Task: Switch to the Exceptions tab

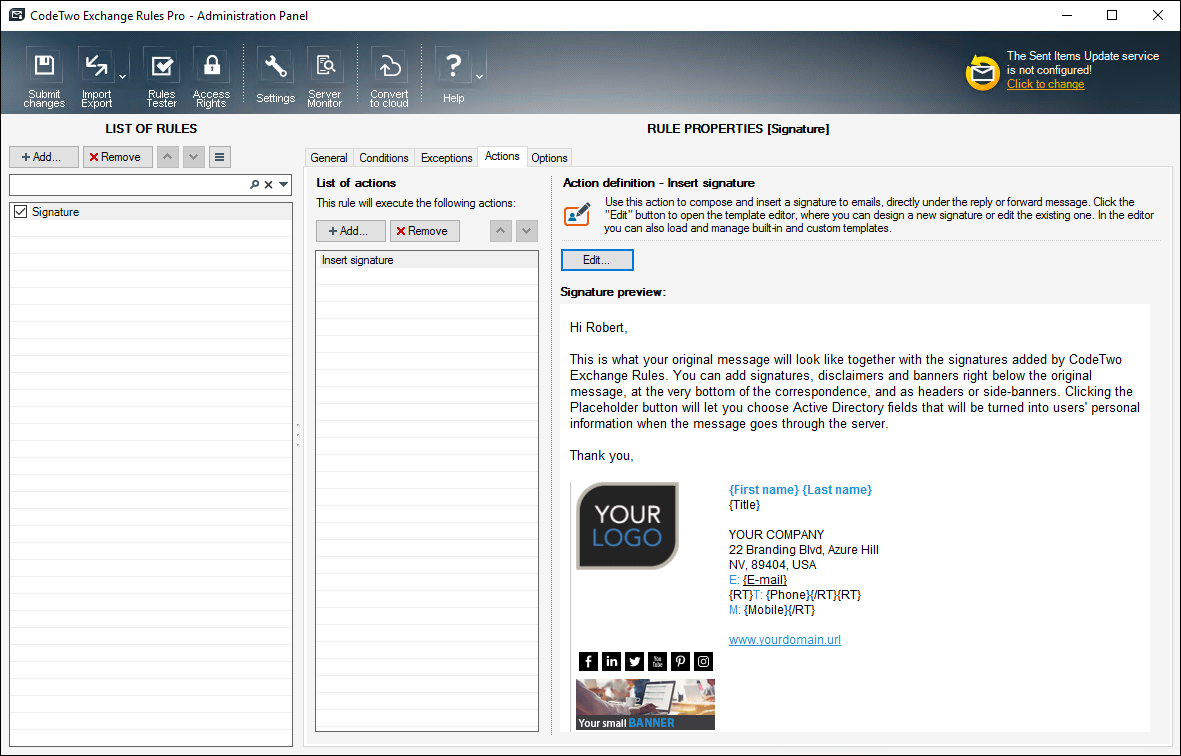Action: (446, 157)
